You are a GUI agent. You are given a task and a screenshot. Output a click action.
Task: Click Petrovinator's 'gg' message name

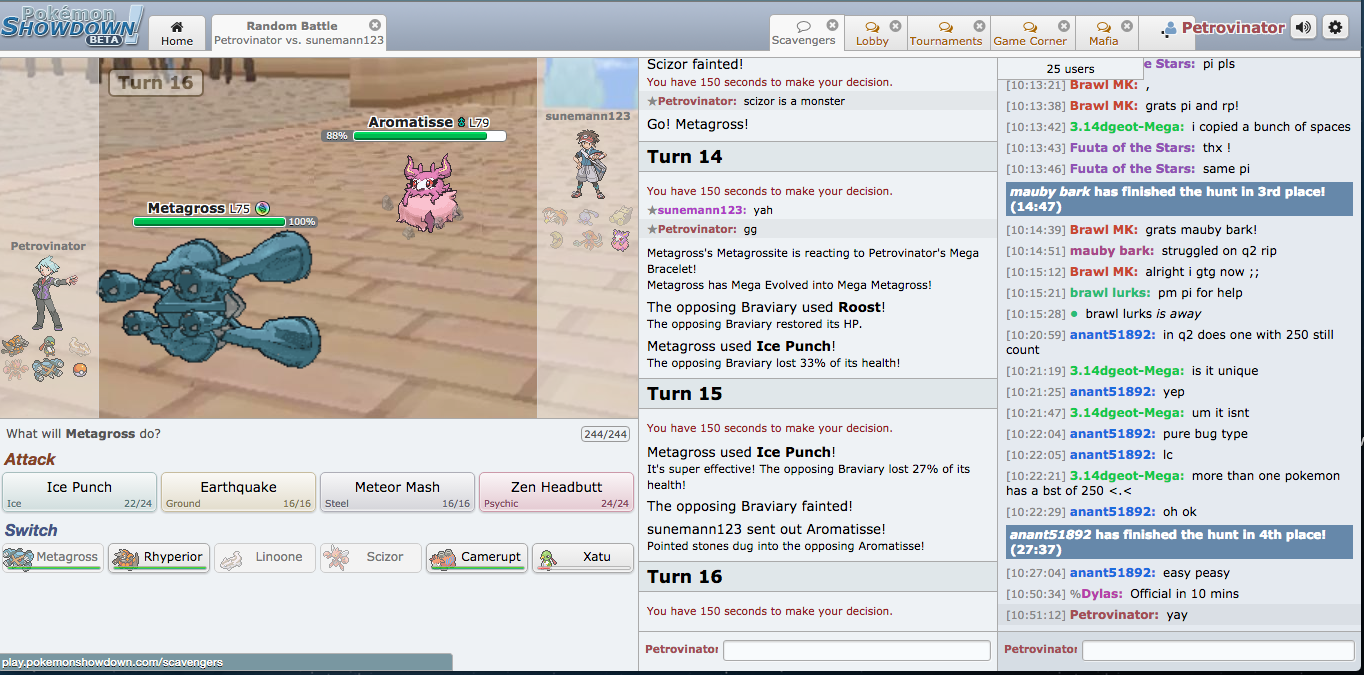pyautogui.click(x=697, y=229)
